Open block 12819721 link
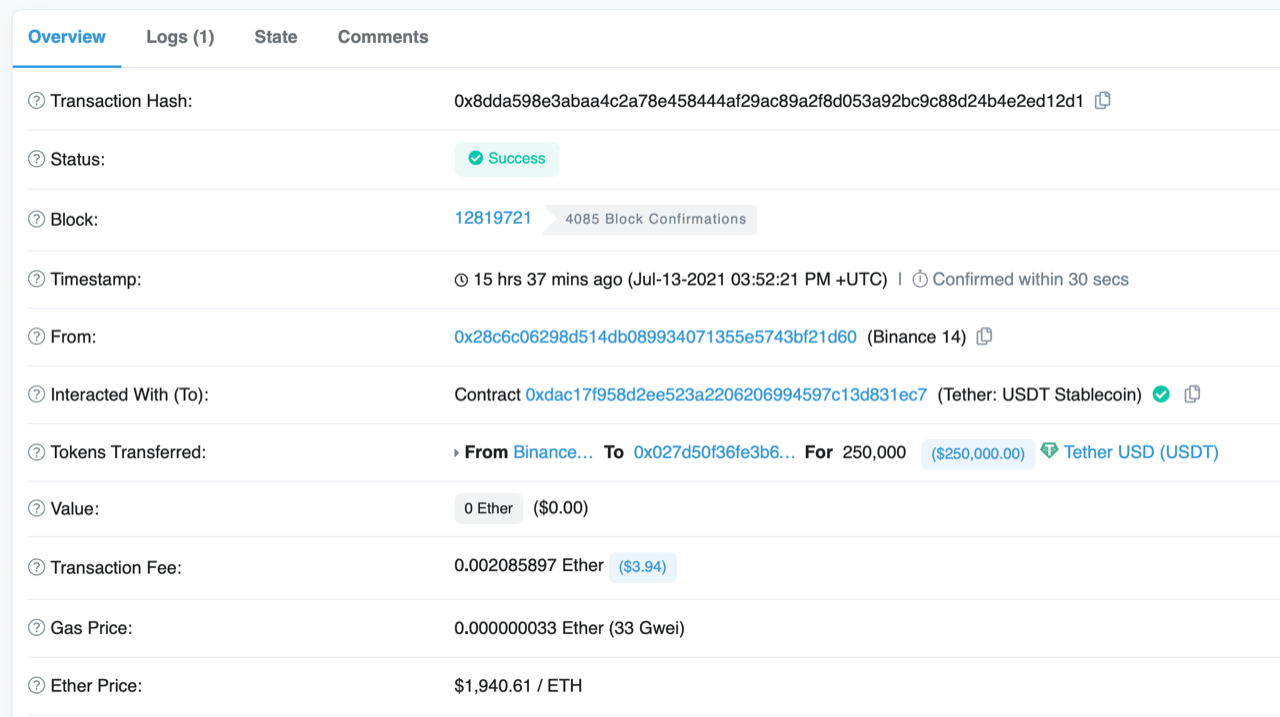This screenshot has height=717, width=1280. 493,218
